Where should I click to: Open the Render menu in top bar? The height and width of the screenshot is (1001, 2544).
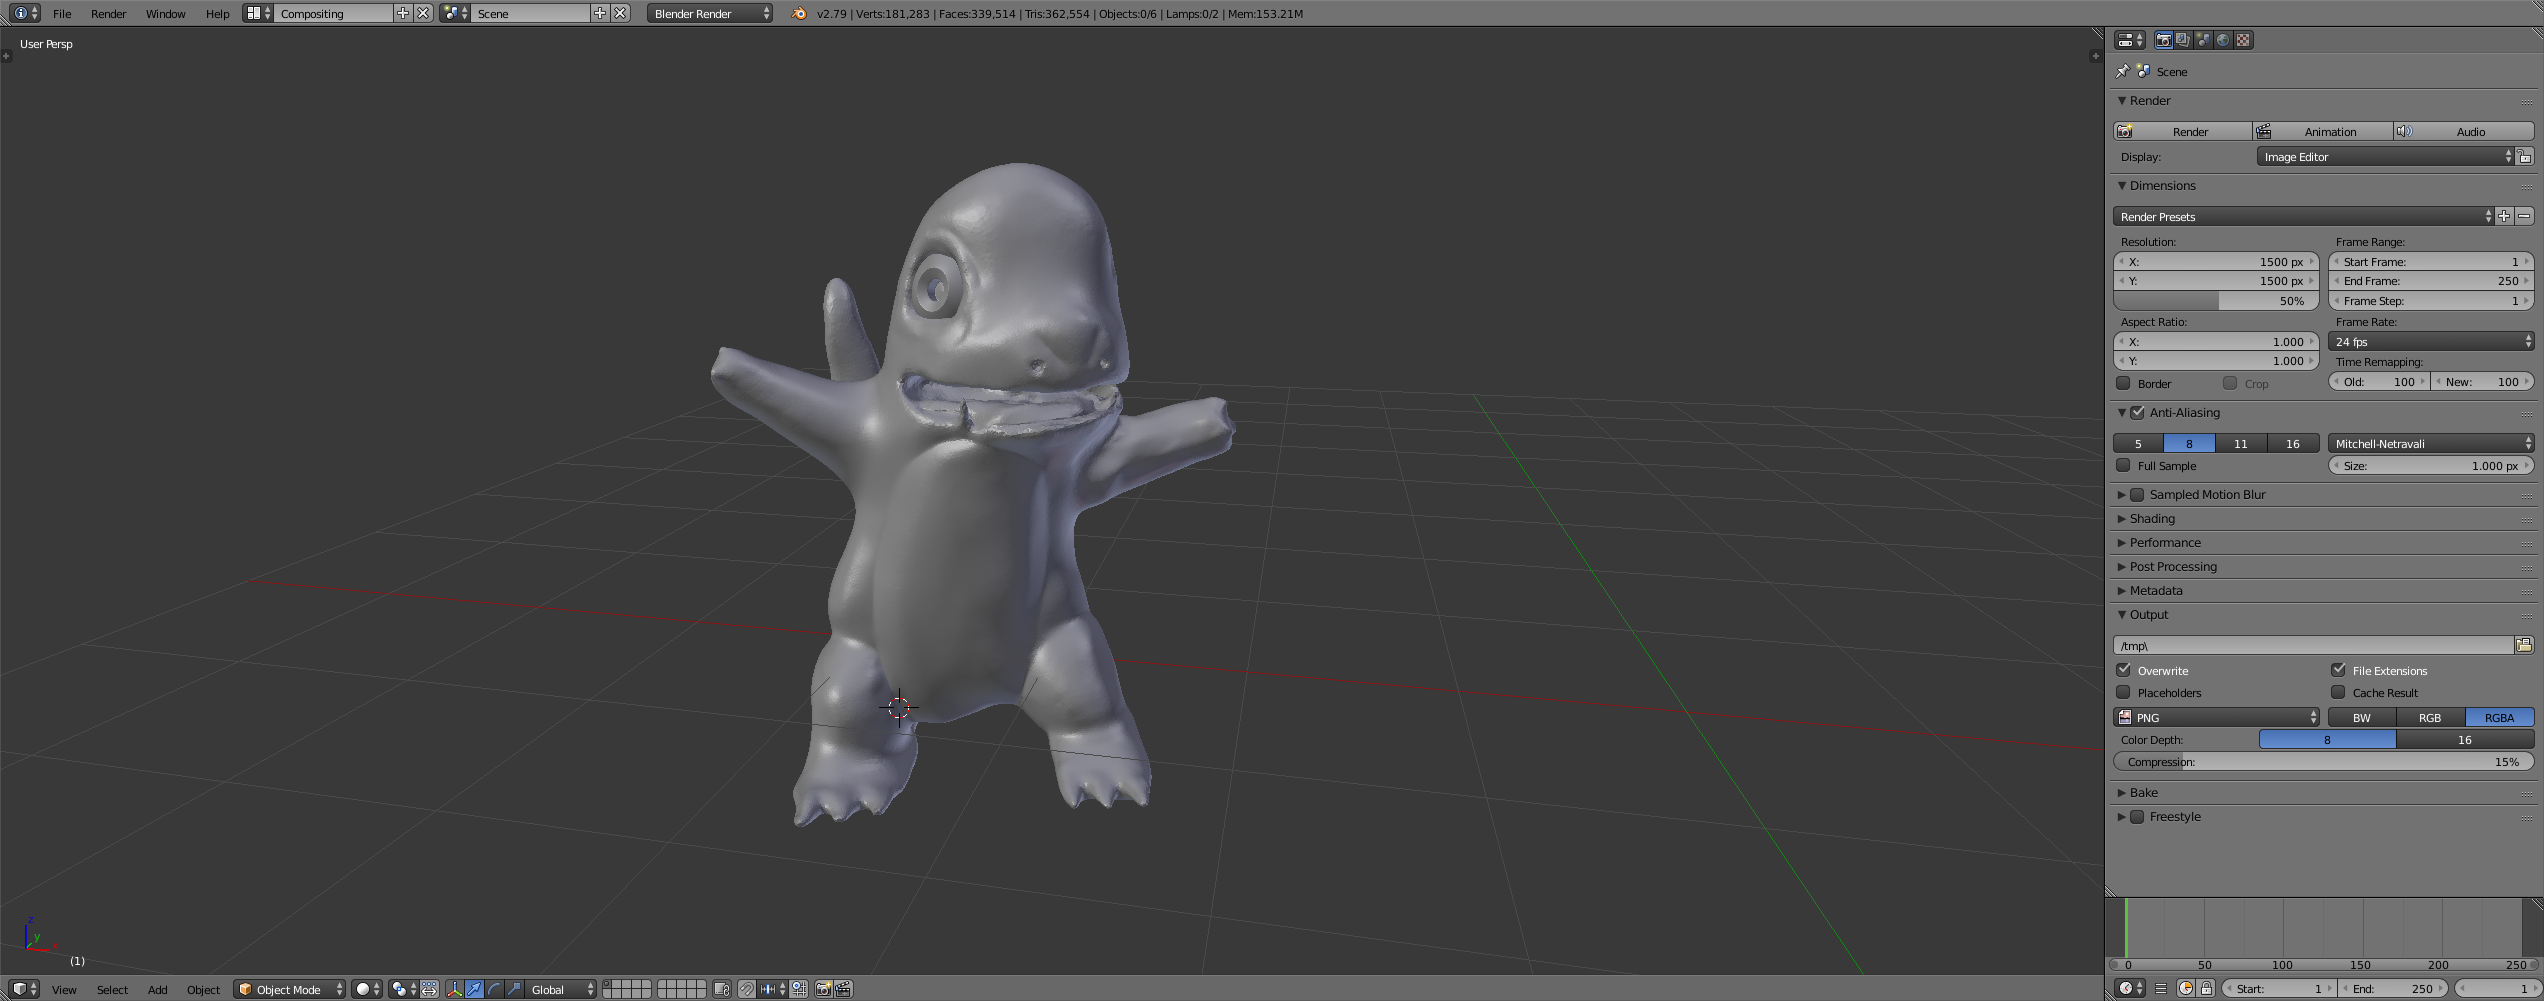[x=109, y=13]
